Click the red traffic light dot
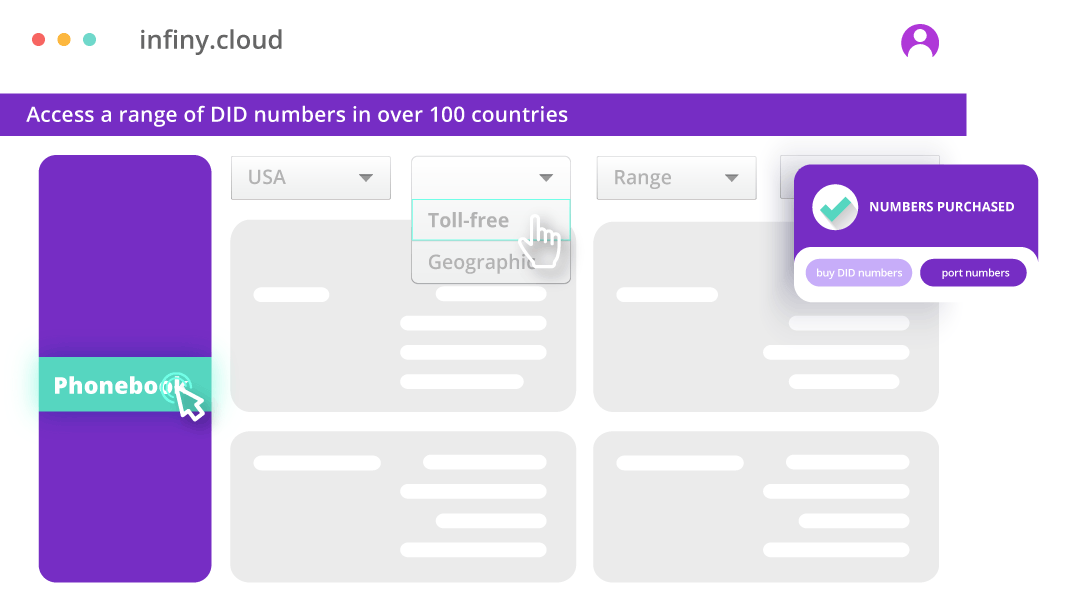This screenshot has height=608, width=1080. point(38,40)
